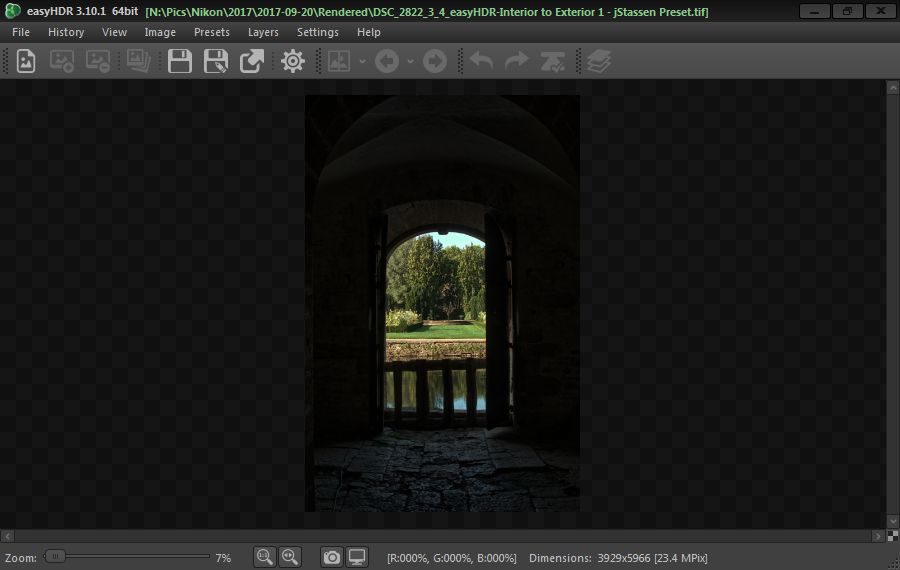The width and height of the screenshot is (900, 570).
Task: Open the Layers menu
Action: (263, 32)
